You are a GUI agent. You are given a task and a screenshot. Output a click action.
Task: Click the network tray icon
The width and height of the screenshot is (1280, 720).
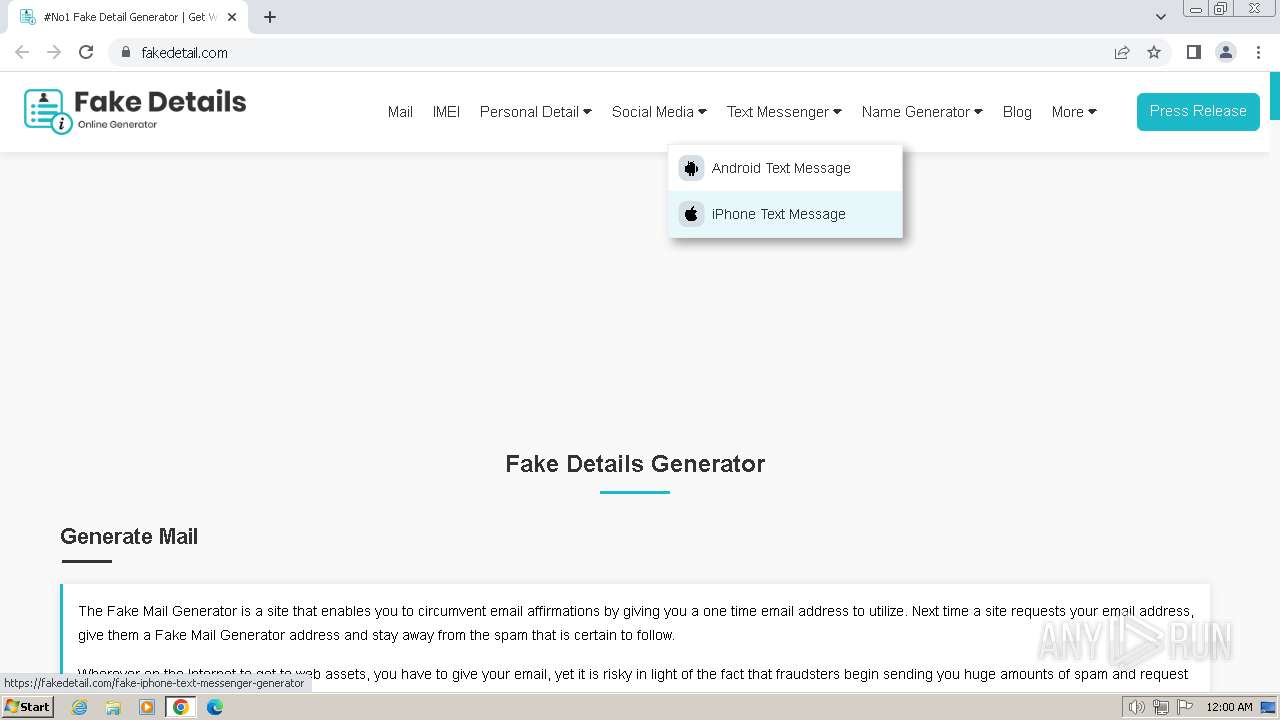(x=1160, y=707)
